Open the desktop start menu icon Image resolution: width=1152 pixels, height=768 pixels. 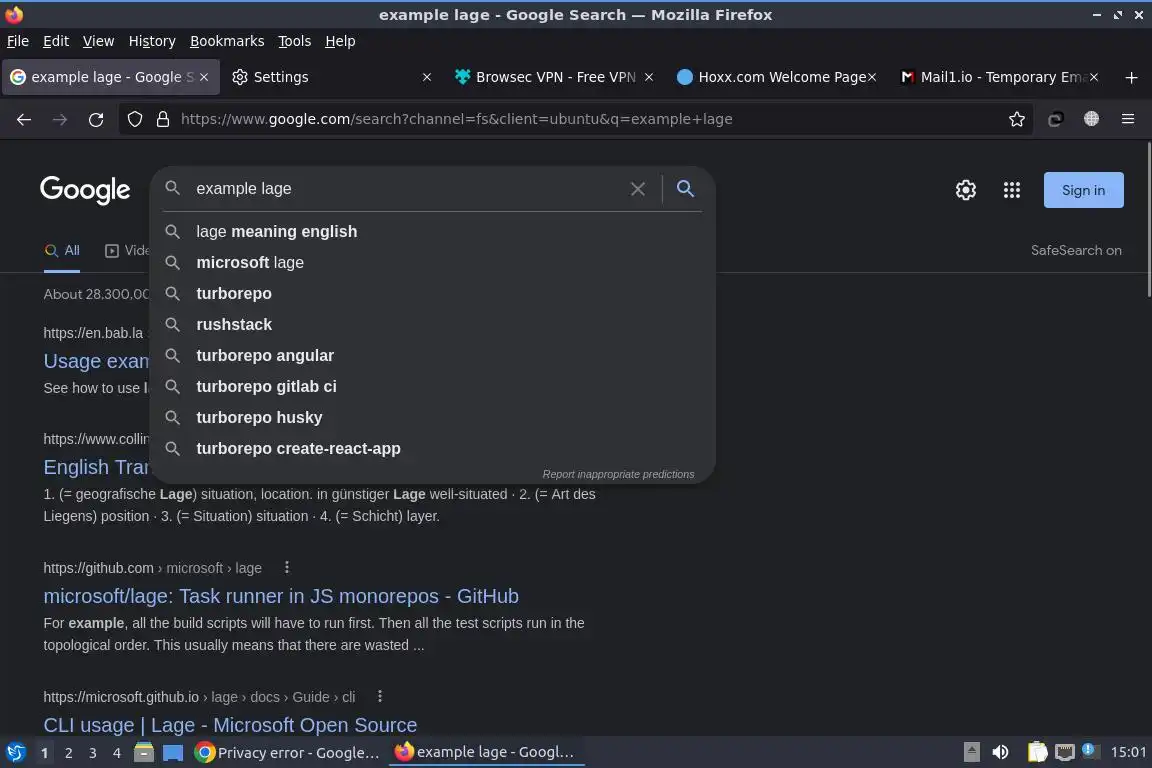(15, 753)
